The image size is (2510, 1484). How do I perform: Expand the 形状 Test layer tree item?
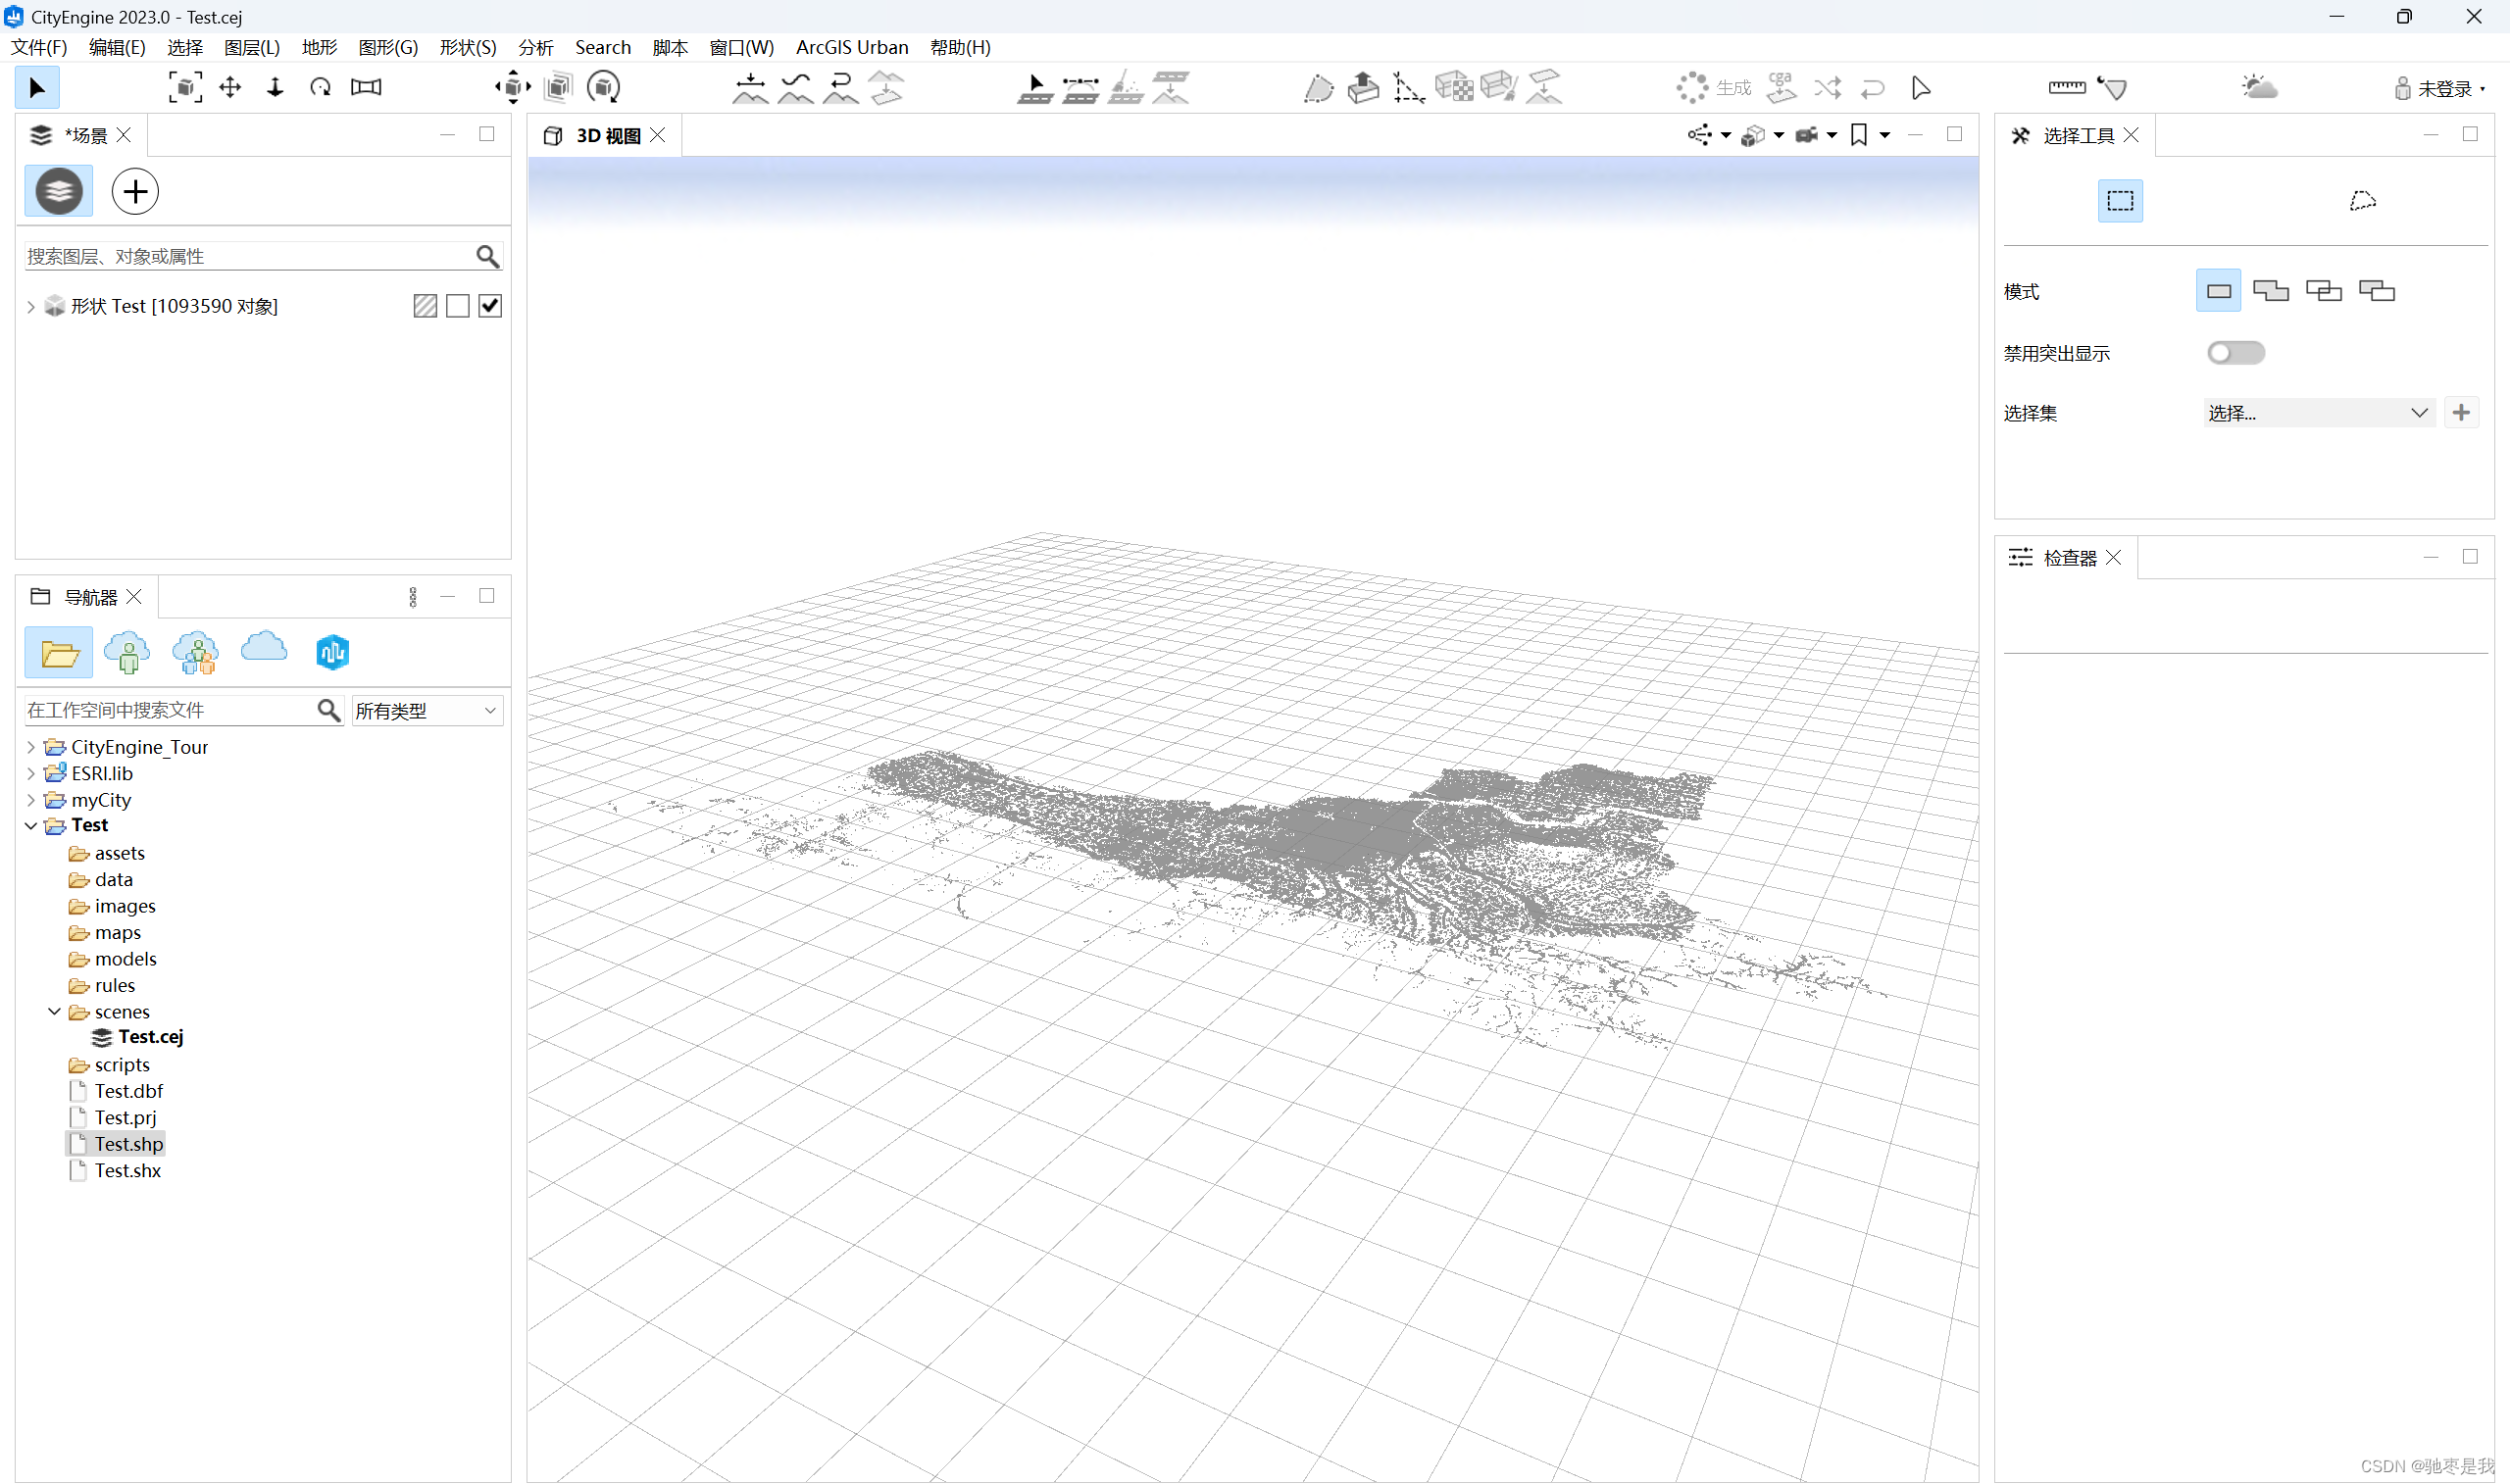(30, 305)
